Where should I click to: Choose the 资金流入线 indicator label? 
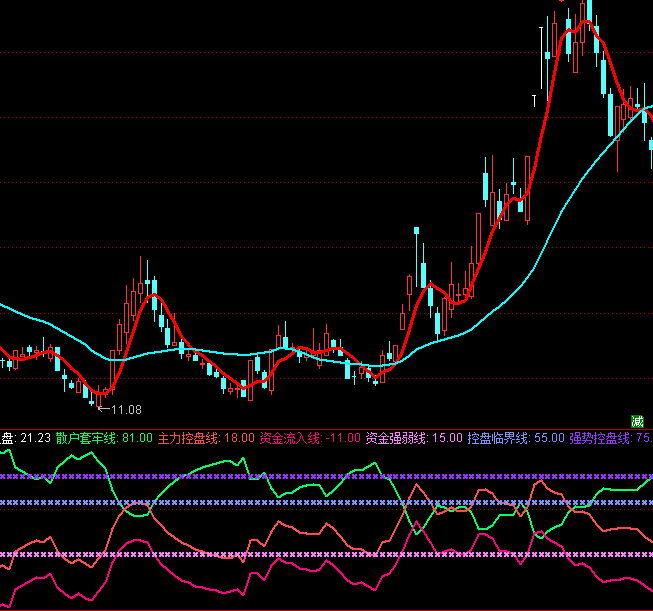point(291,437)
